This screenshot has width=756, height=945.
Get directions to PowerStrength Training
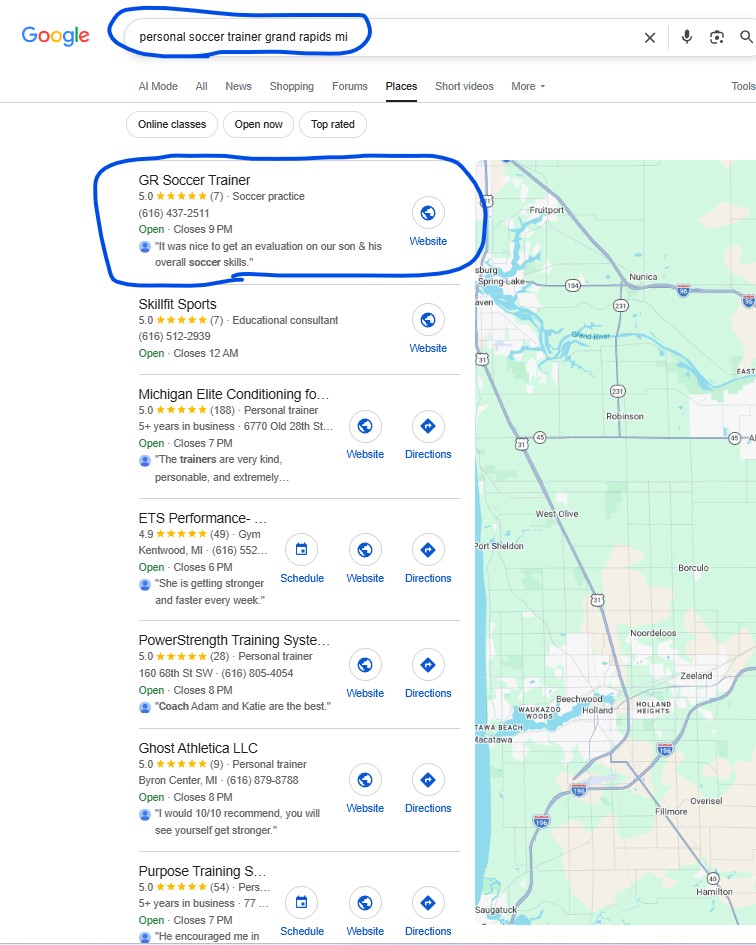click(x=428, y=665)
